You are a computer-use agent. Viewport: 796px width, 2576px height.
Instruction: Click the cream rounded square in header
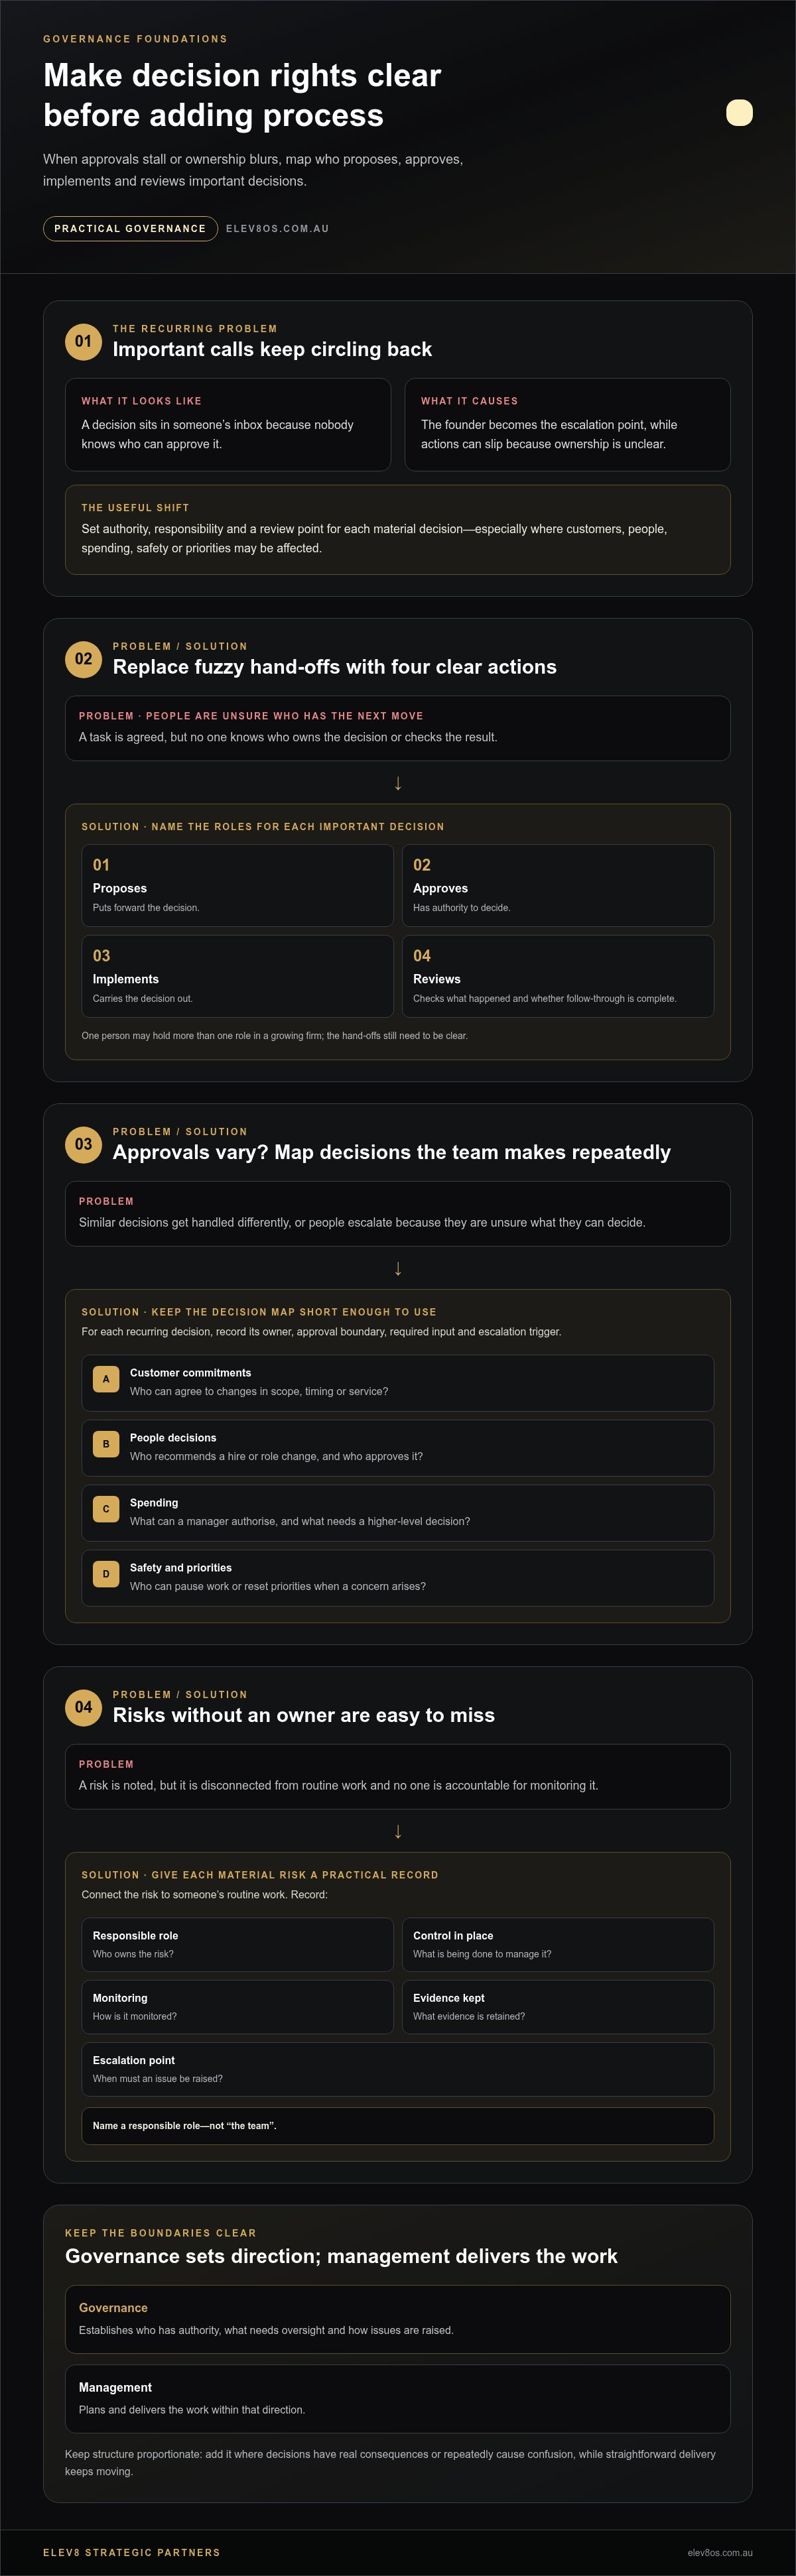739,113
